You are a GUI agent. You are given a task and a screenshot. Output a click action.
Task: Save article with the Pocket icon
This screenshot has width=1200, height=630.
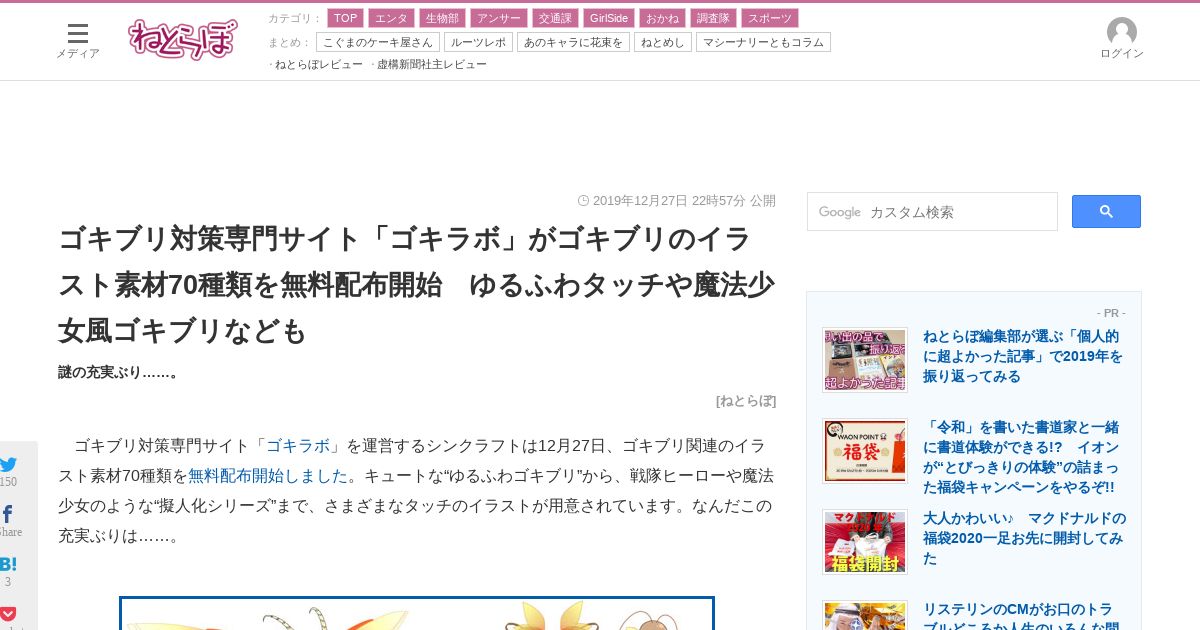point(8,613)
